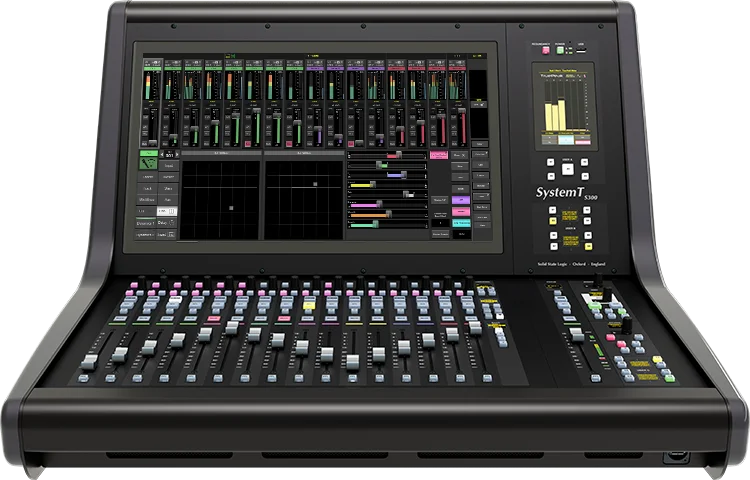Toggle the green POWER button
Image resolution: width=750 pixels, height=480 pixels.
point(560,50)
